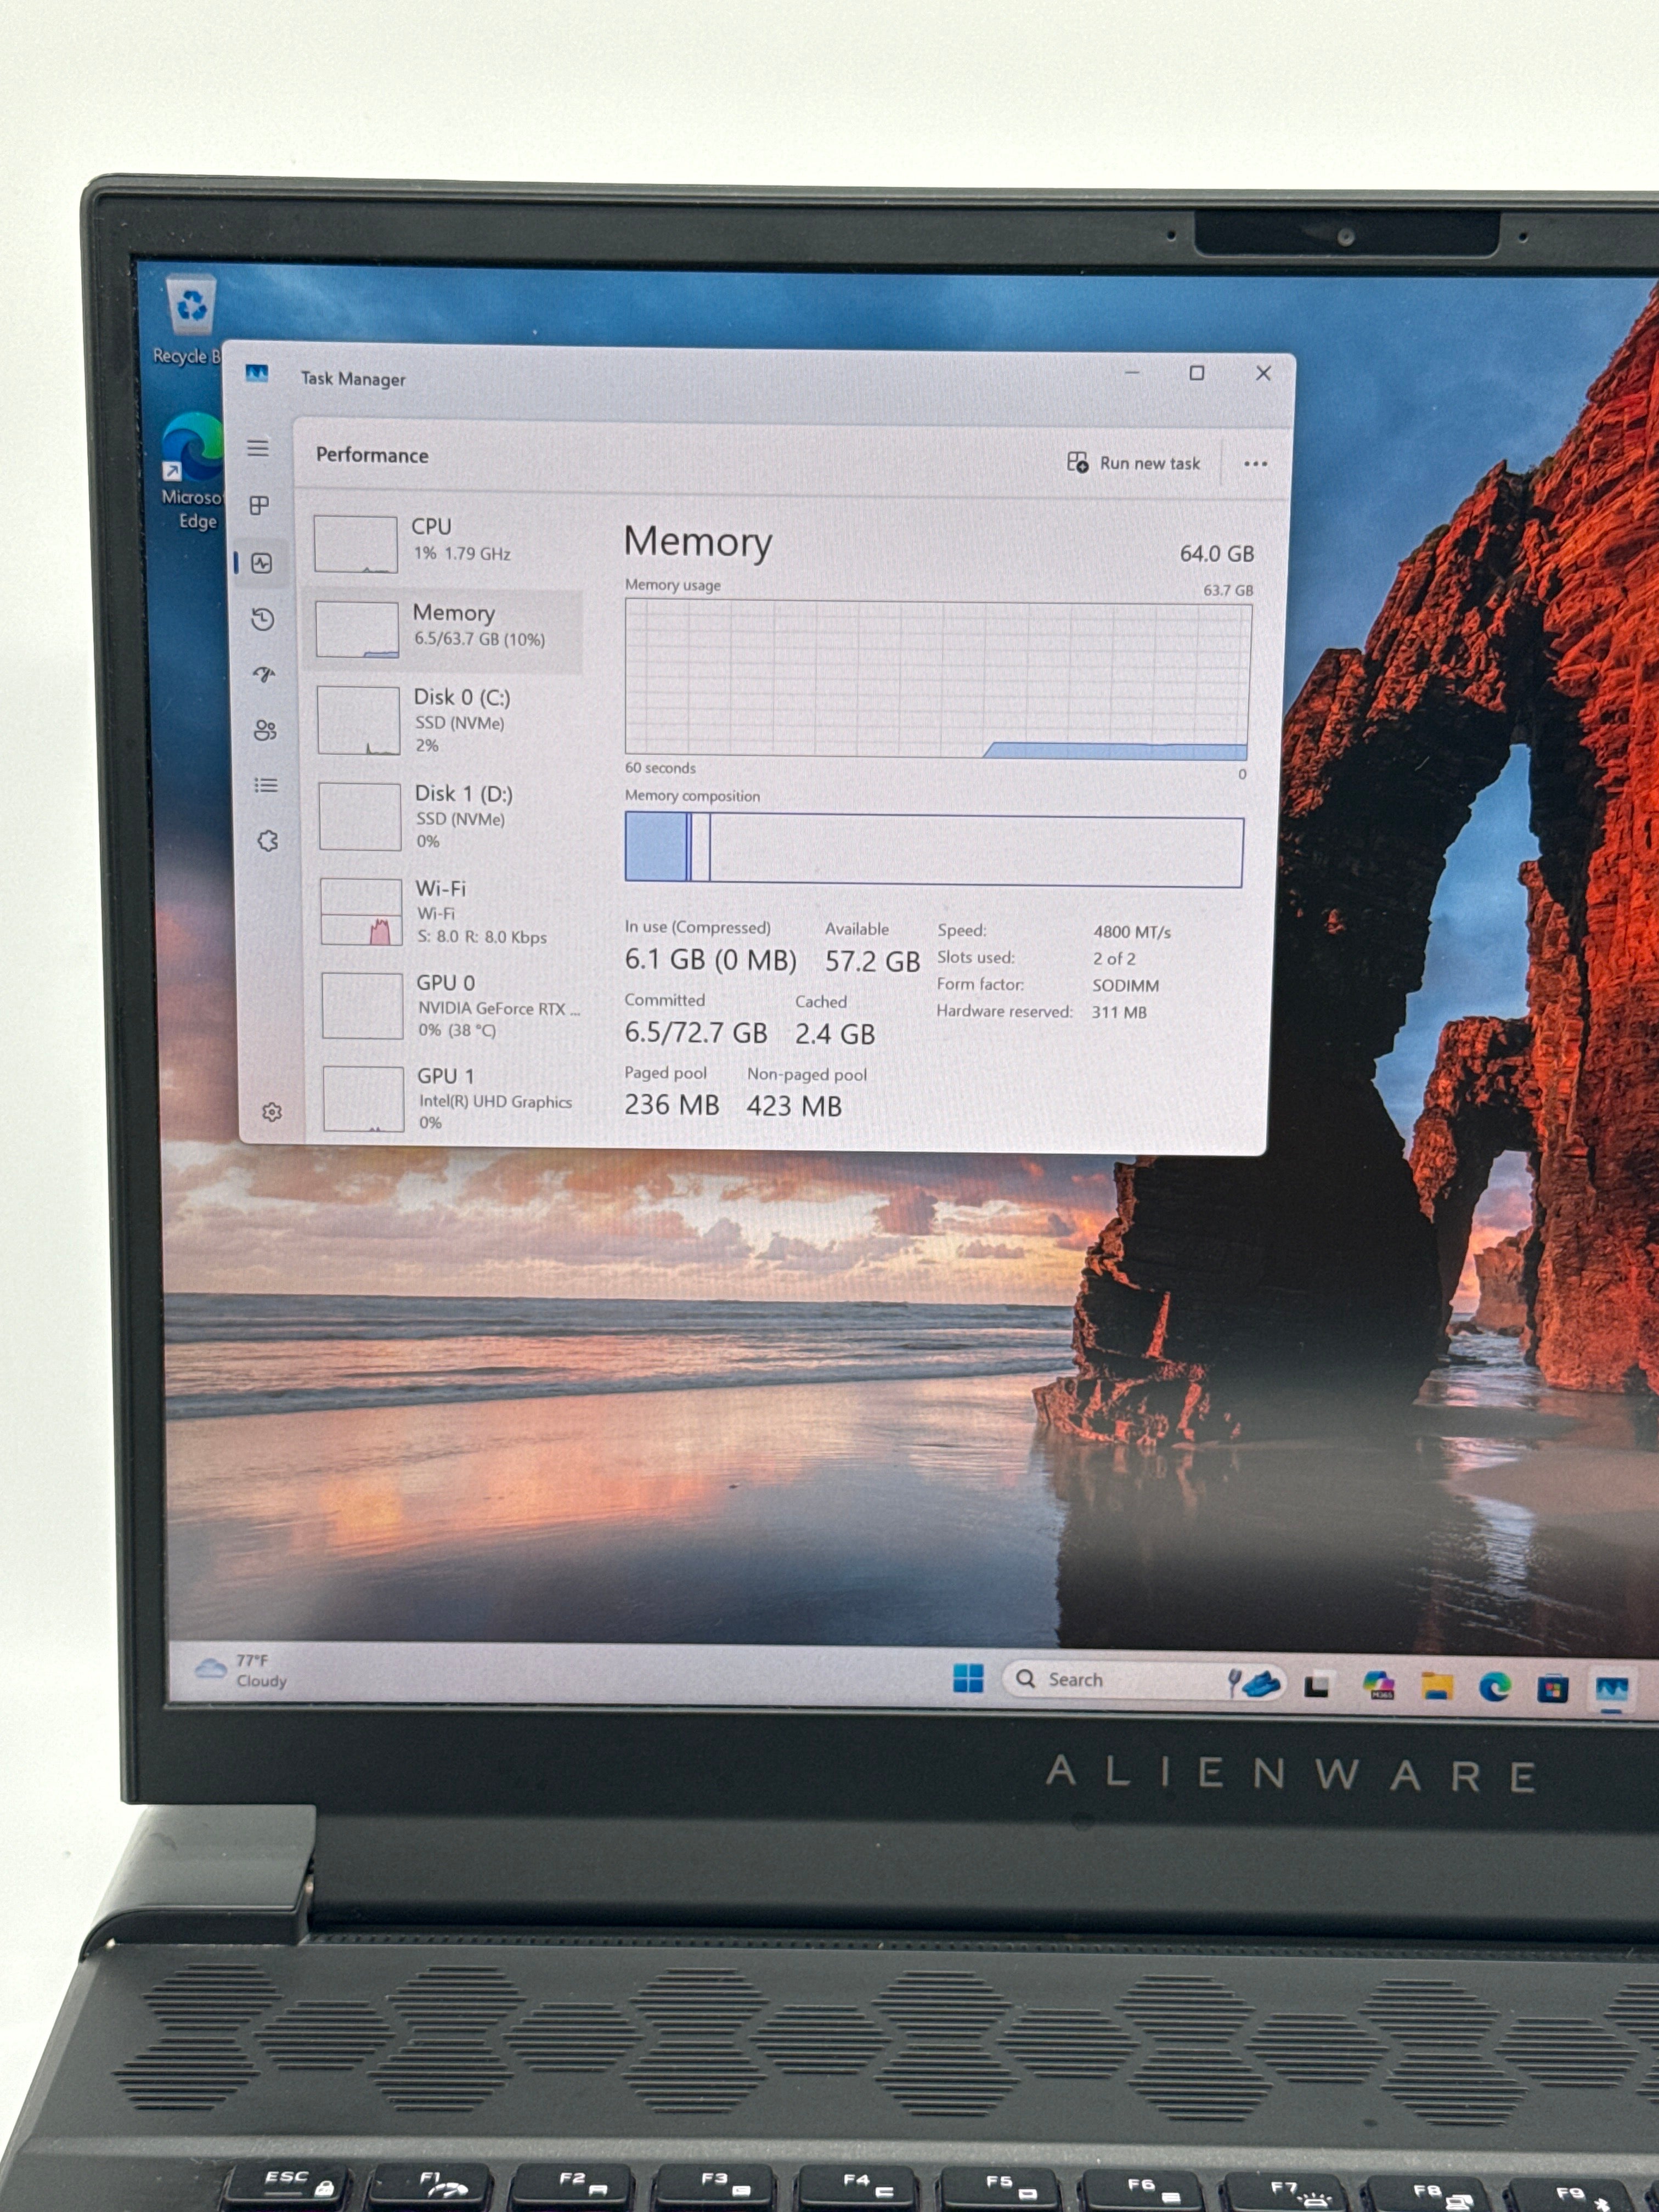Image resolution: width=1659 pixels, height=2212 pixels.
Task: Open the Users page icon
Action: [x=265, y=730]
